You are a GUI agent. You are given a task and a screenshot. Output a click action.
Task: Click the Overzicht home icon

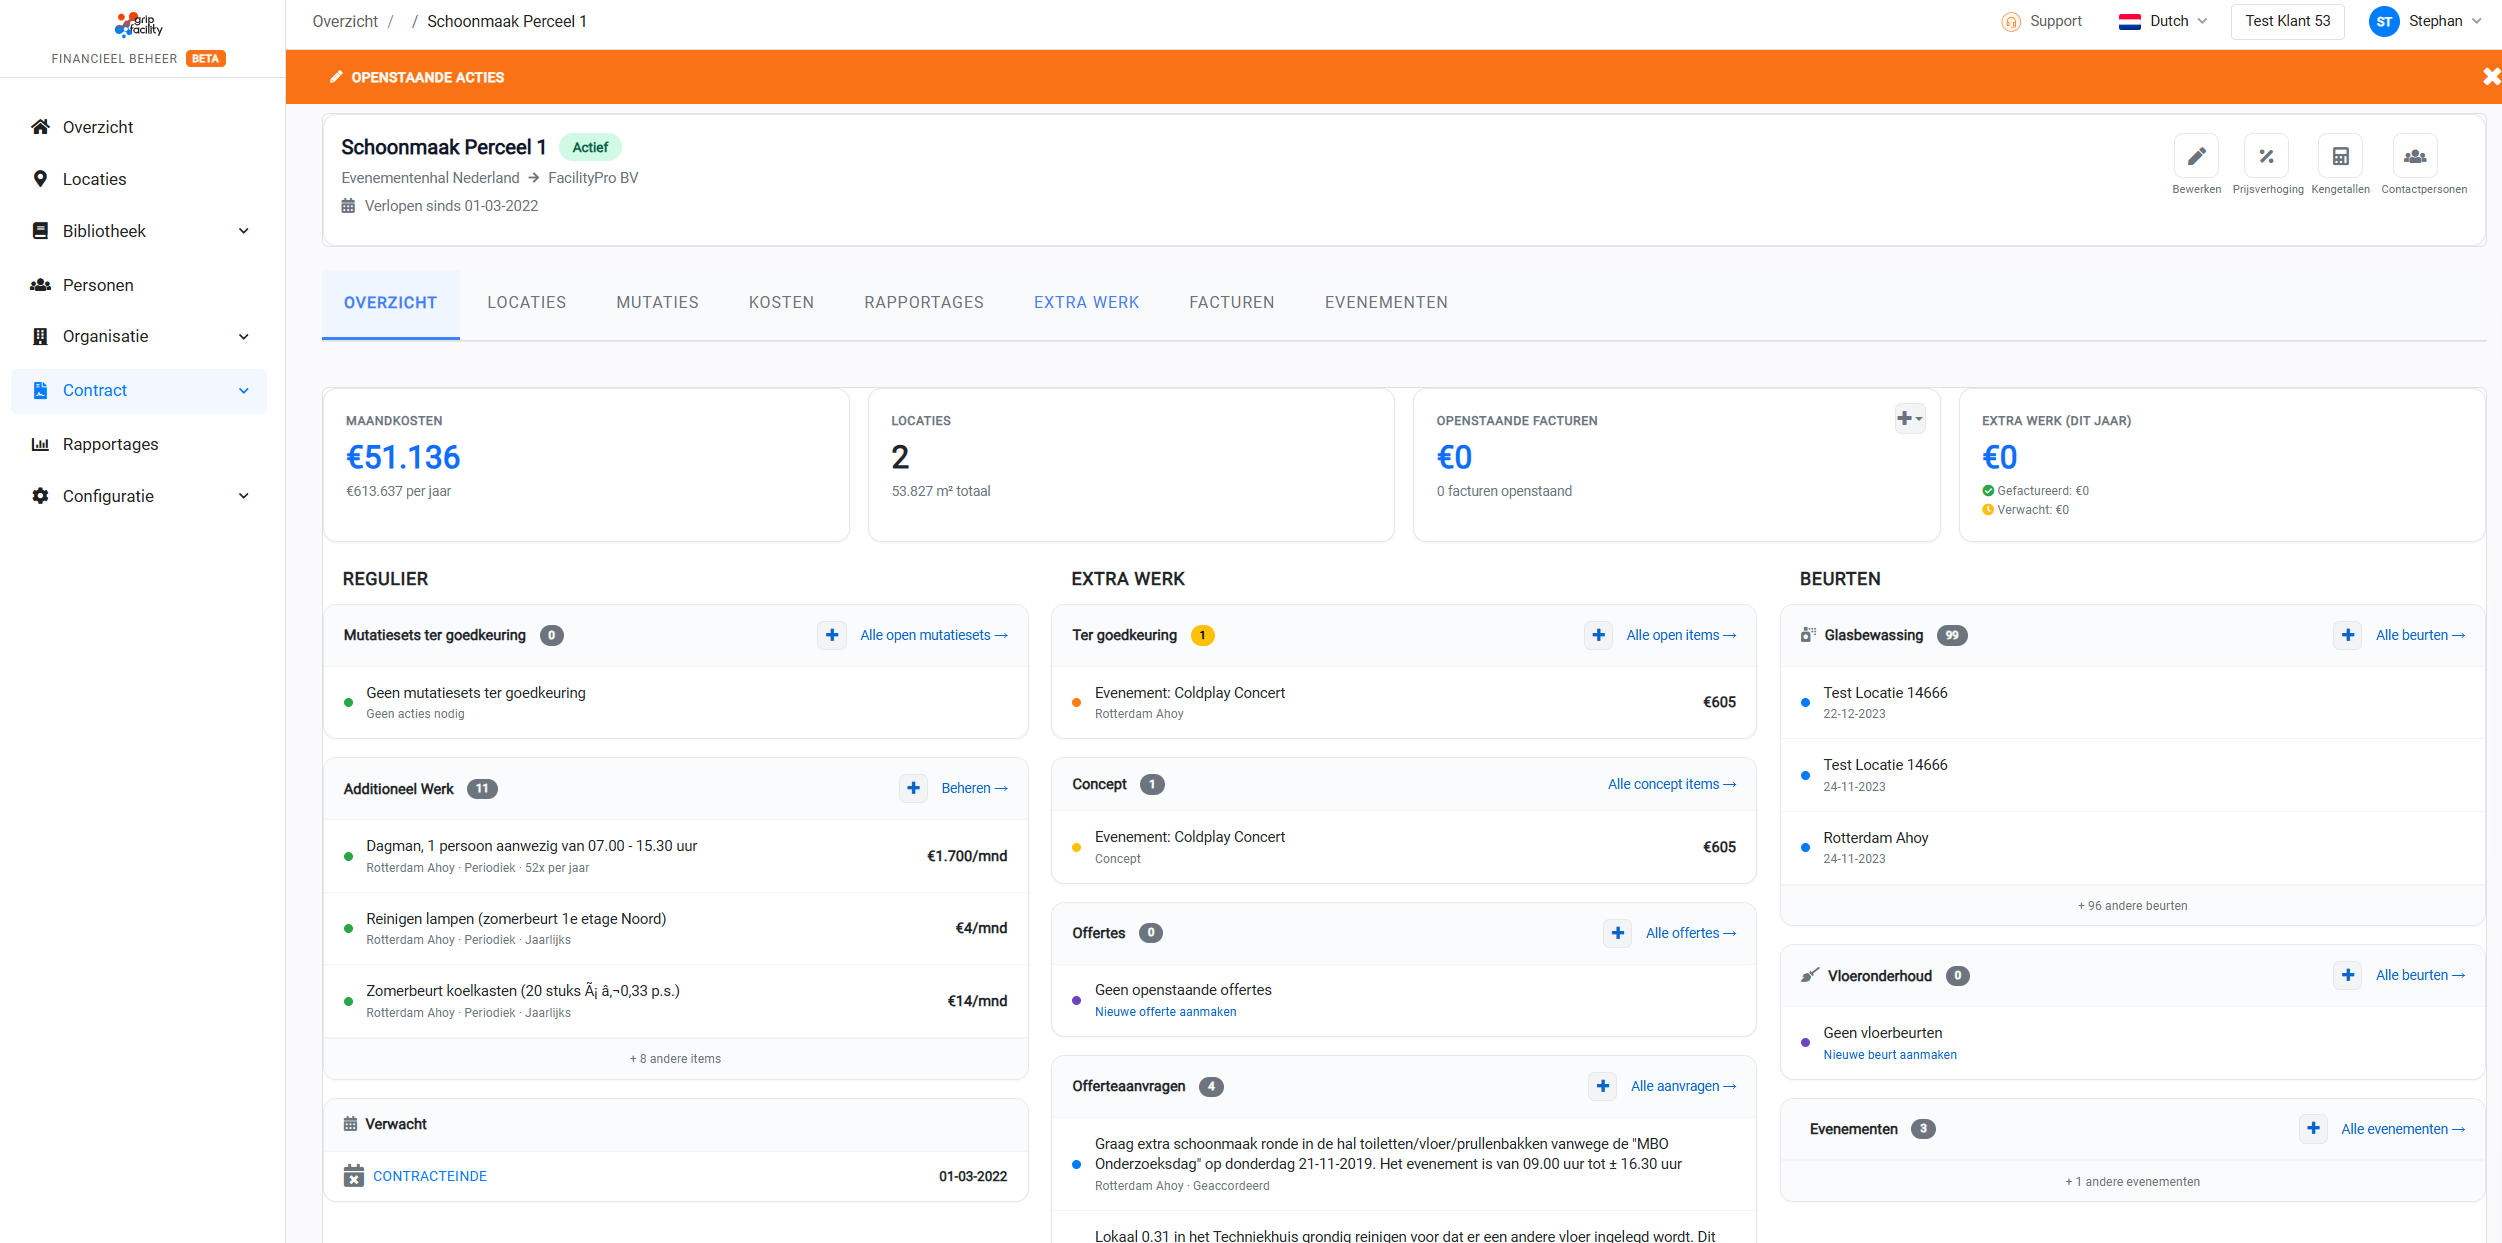click(x=40, y=126)
